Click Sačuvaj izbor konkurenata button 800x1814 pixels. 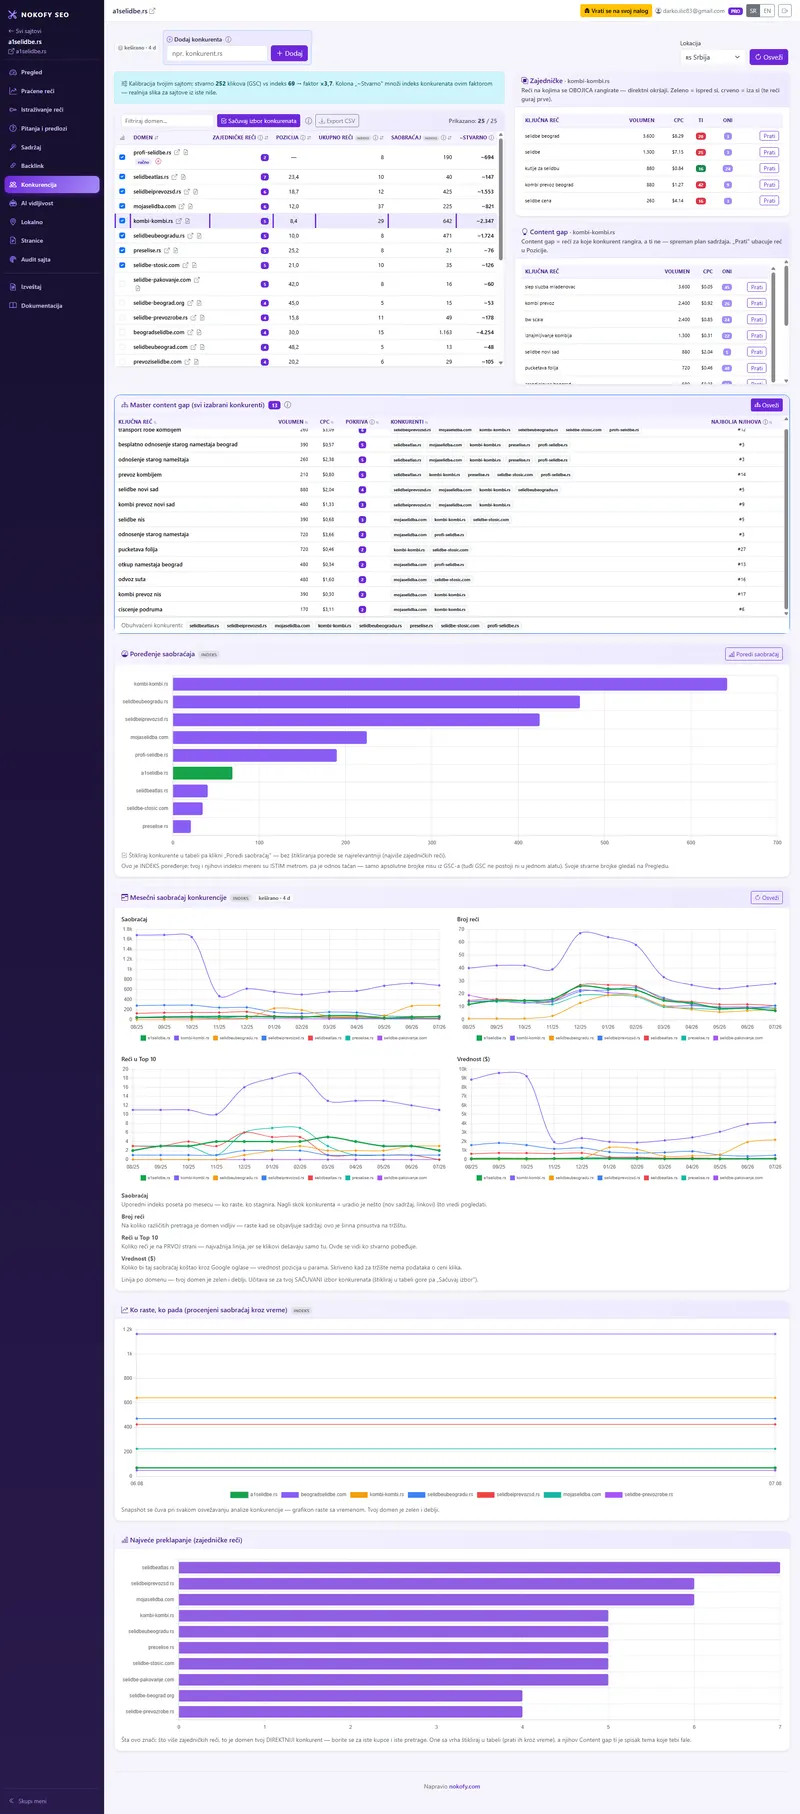tap(259, 121)
